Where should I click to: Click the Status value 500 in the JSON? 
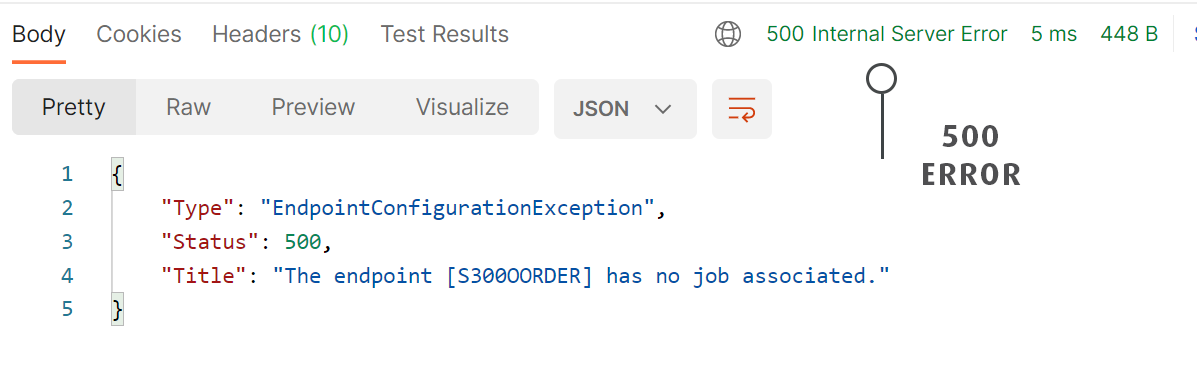point(303,241)
